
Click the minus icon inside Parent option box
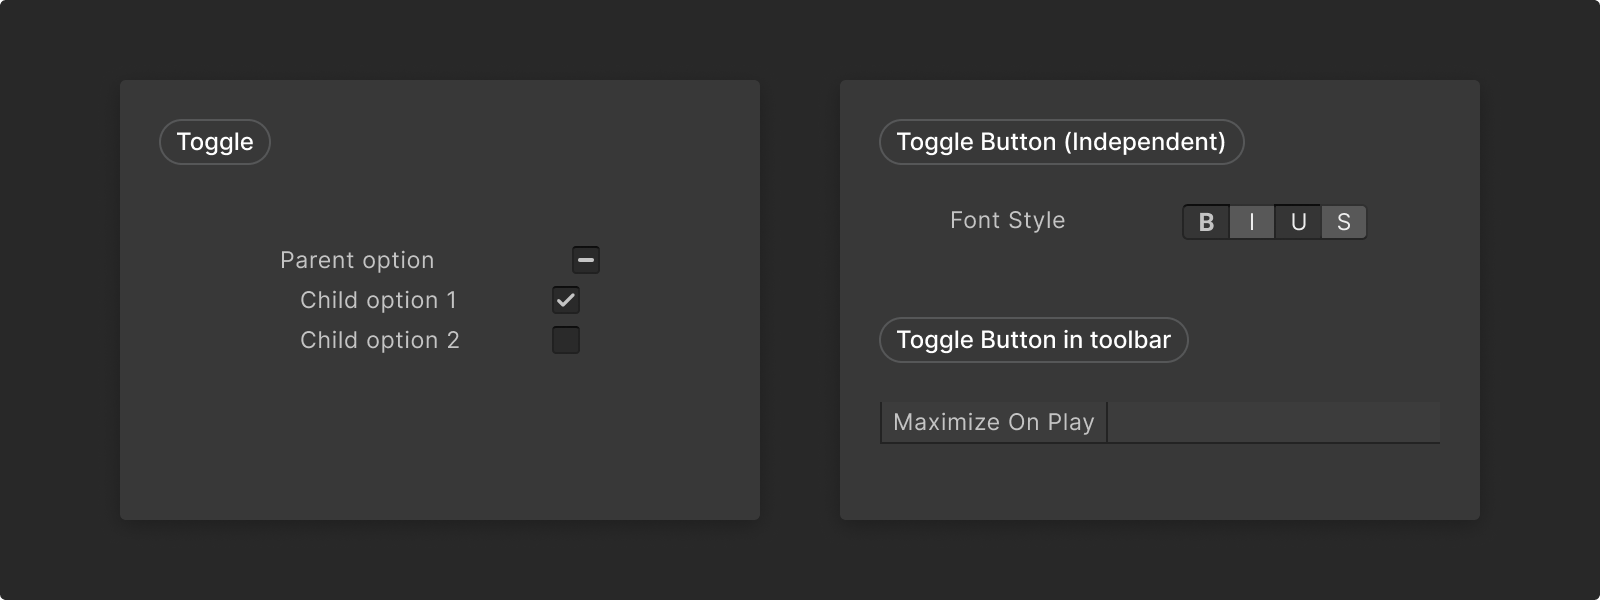point(586,260)
